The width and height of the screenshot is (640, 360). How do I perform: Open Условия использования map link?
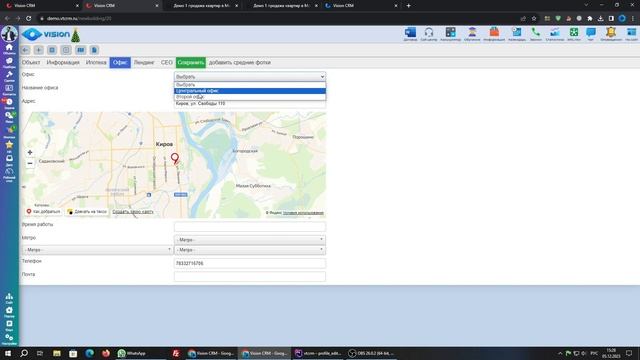point(303,213)
